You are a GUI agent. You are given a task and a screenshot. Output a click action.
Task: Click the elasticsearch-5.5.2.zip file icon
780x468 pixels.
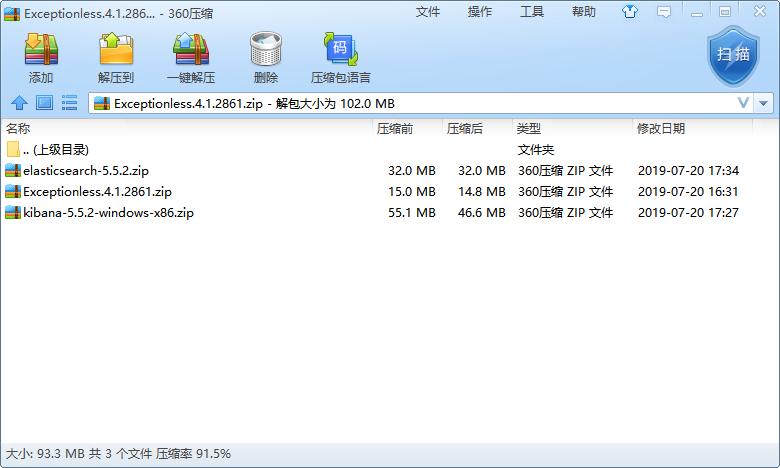[x=13, y=171]
